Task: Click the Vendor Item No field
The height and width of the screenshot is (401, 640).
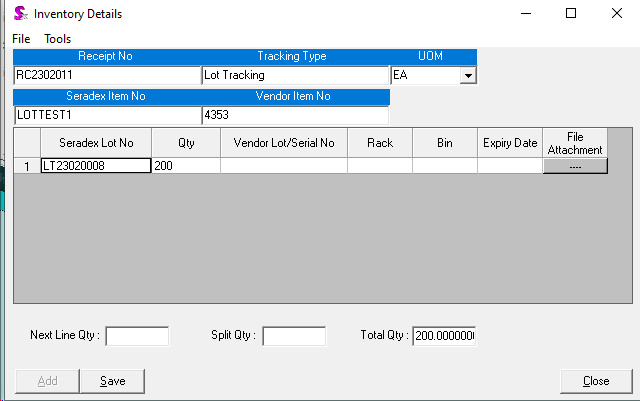Action: [294, 115]
